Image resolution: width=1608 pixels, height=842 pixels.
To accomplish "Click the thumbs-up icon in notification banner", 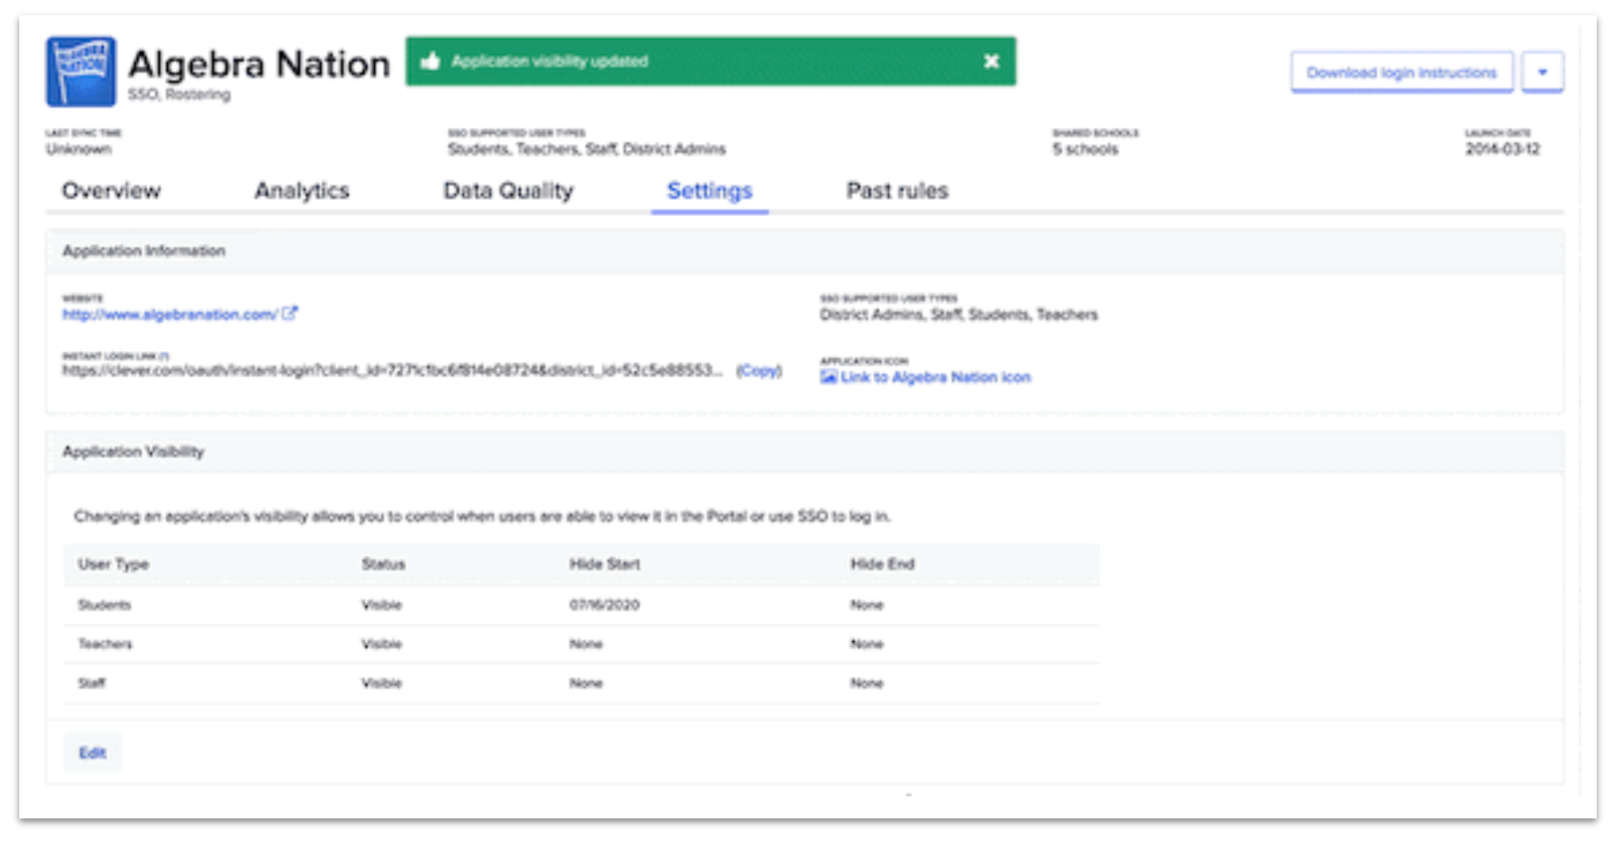I will 430,61.
